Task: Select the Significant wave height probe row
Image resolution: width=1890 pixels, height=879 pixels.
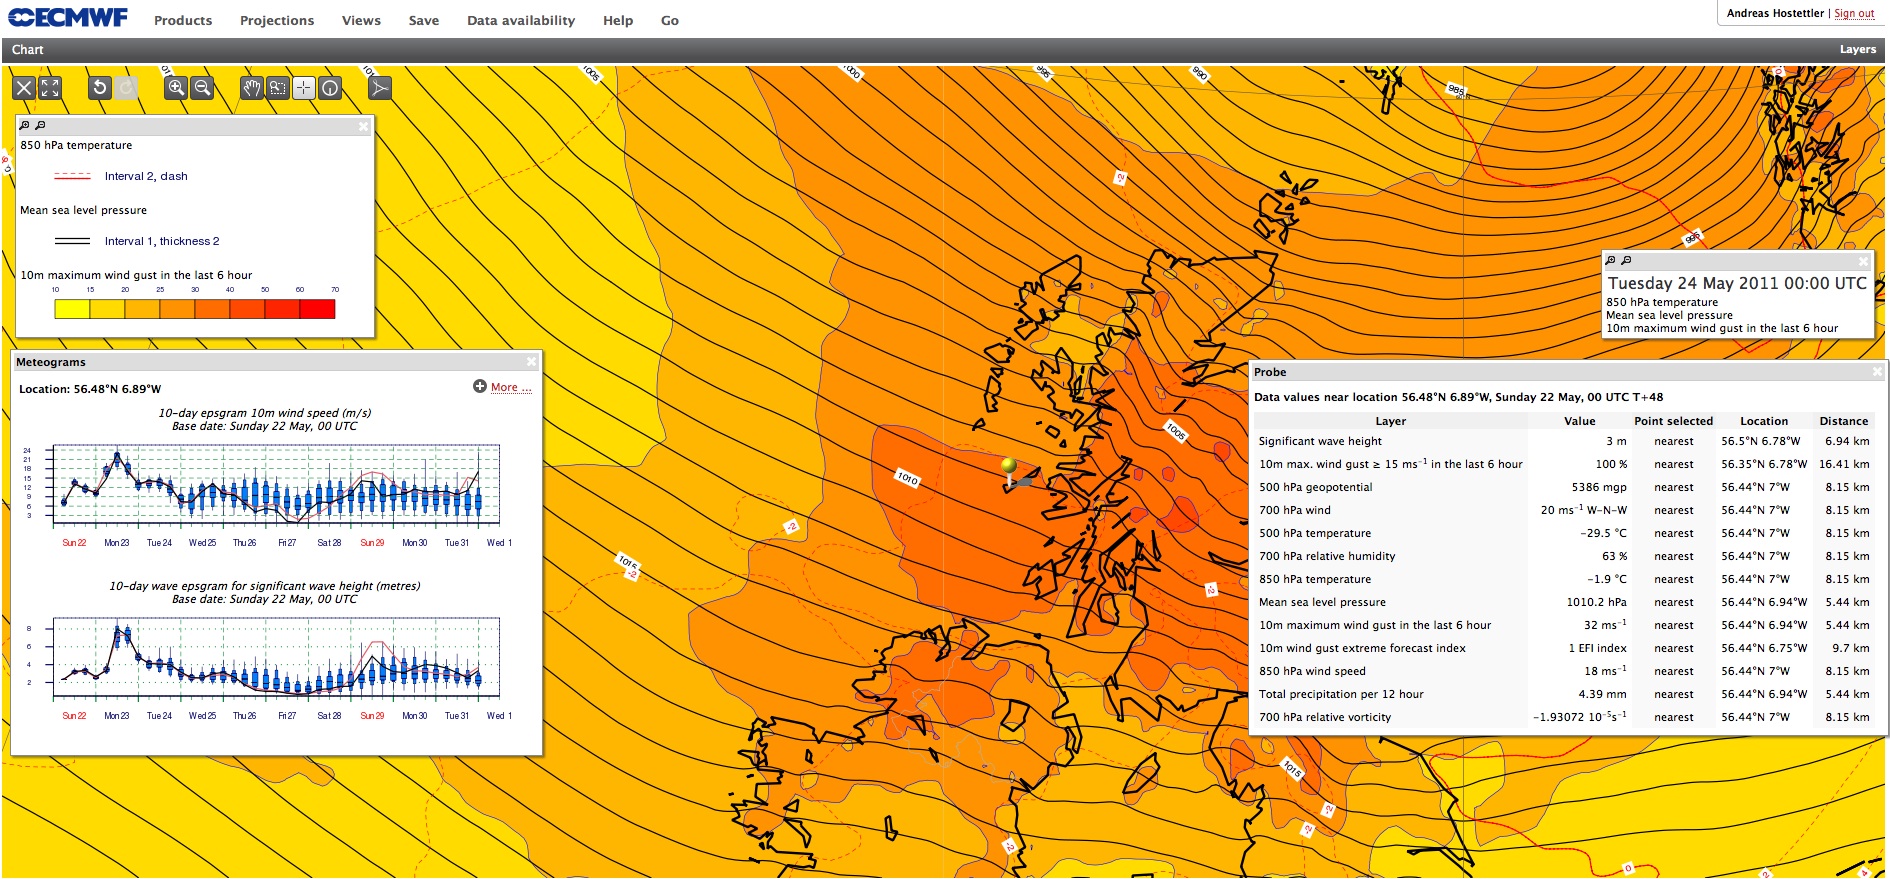Action: click(1564, 441)
